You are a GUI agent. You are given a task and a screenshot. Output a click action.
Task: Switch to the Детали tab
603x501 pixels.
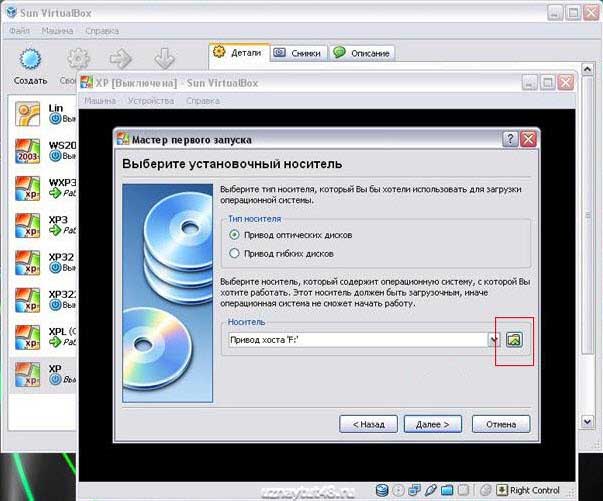(239, 52)
